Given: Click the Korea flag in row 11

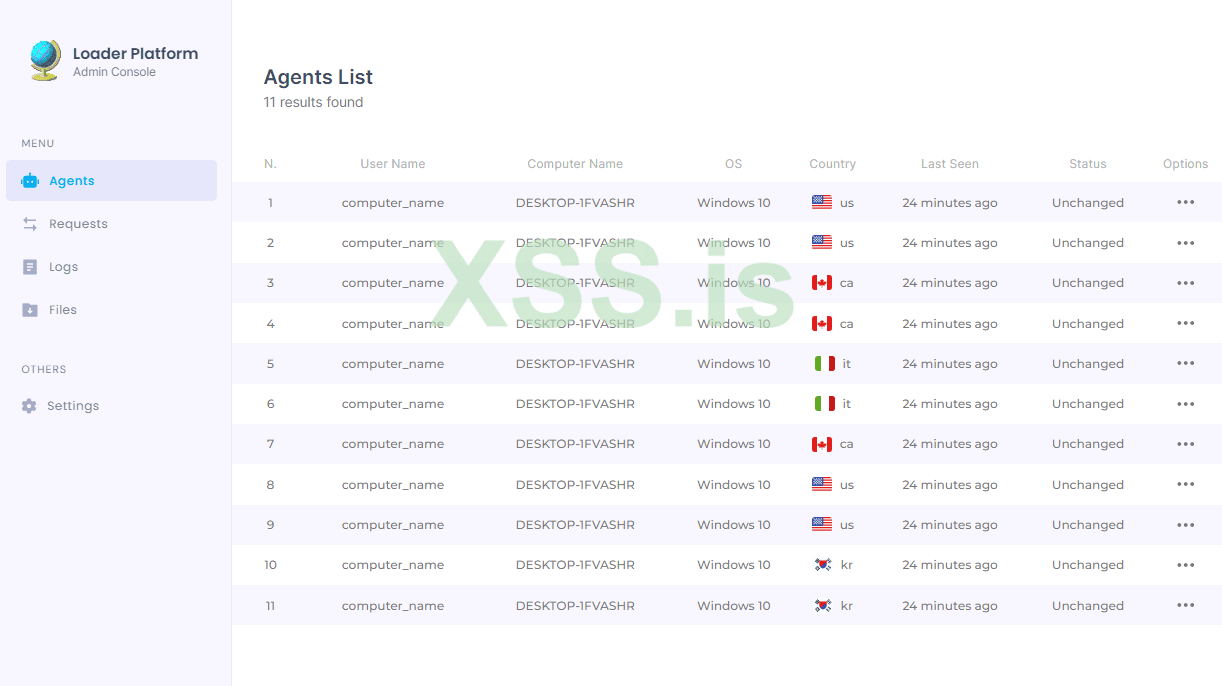Looking at the screenshot, I should click(823, 605).
